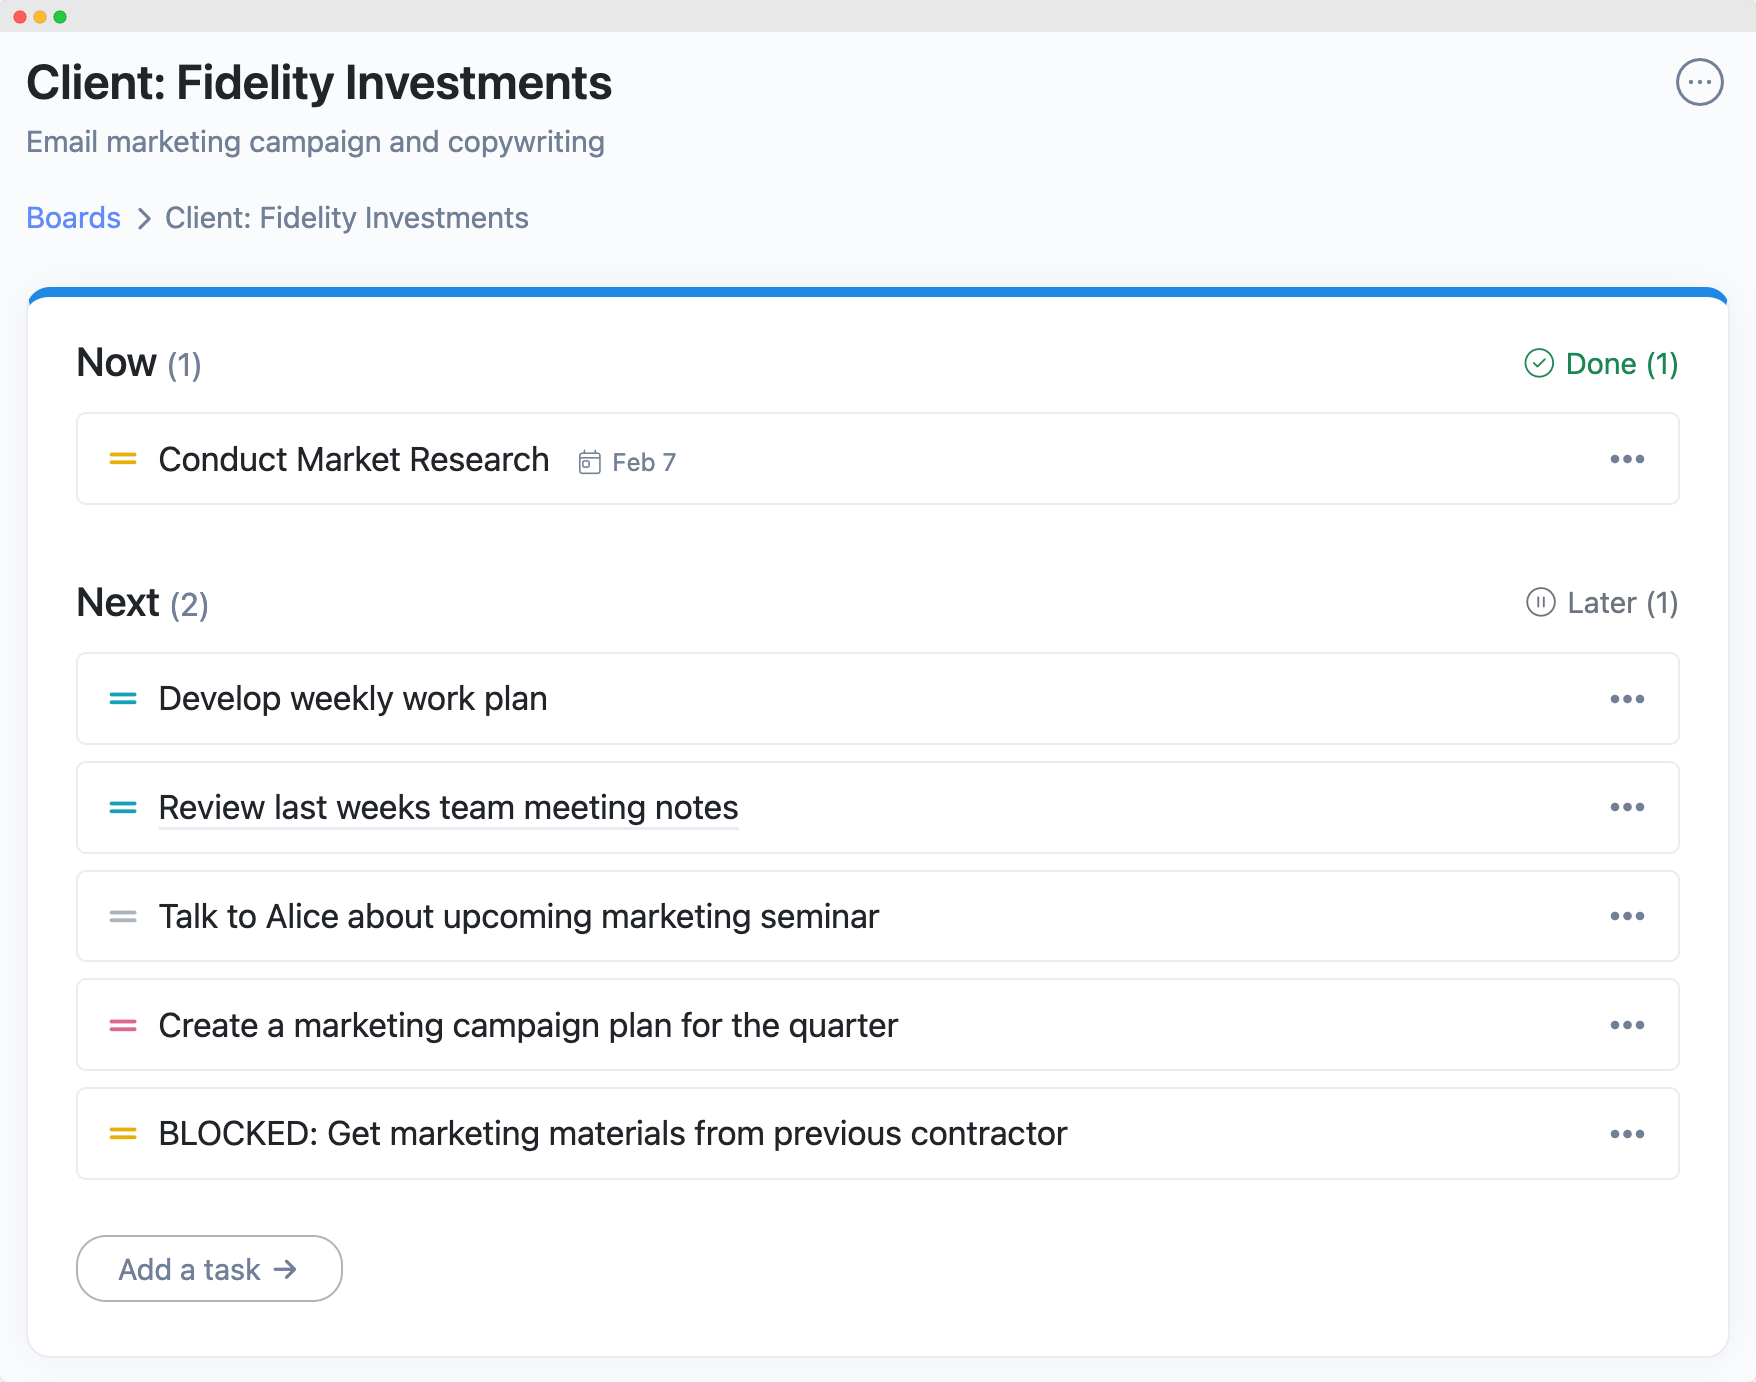Viewport: 1756px width, 1382px height.
Task: Go back to Boards via breadcrumb link
Action: point(73,218)
